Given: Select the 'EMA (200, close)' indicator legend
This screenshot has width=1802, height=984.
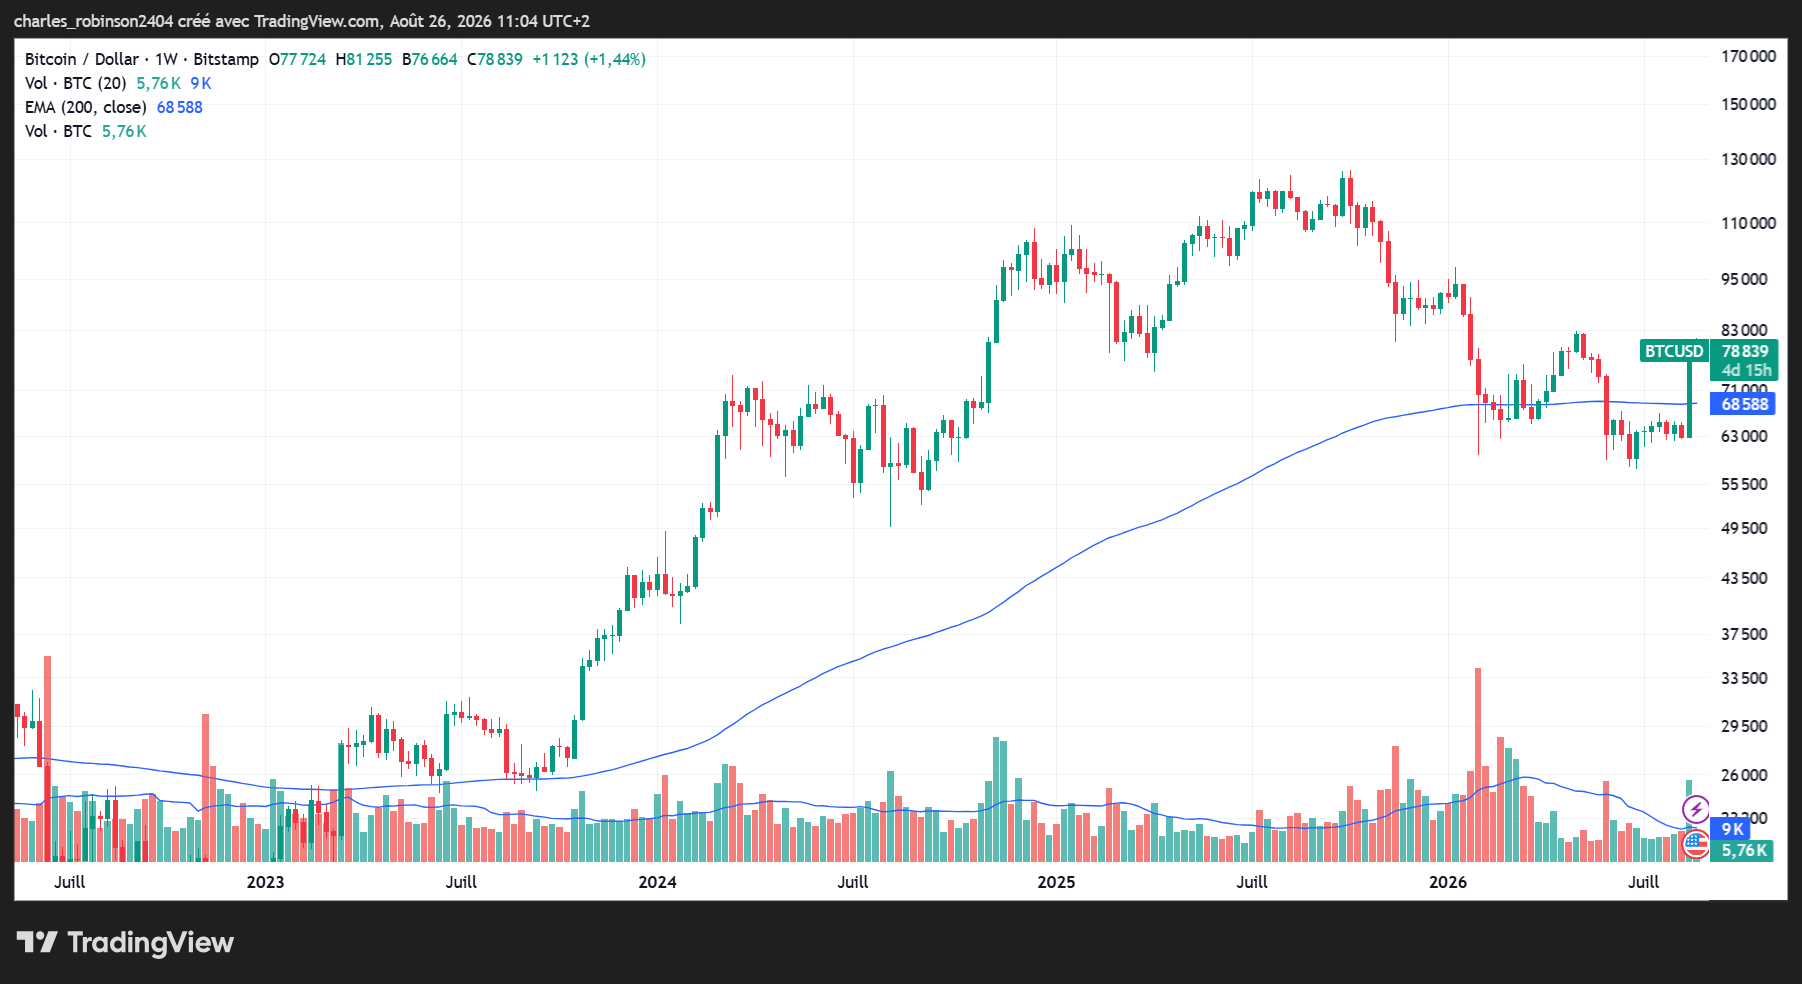Looking at the screenshot, I should (86, 107).
